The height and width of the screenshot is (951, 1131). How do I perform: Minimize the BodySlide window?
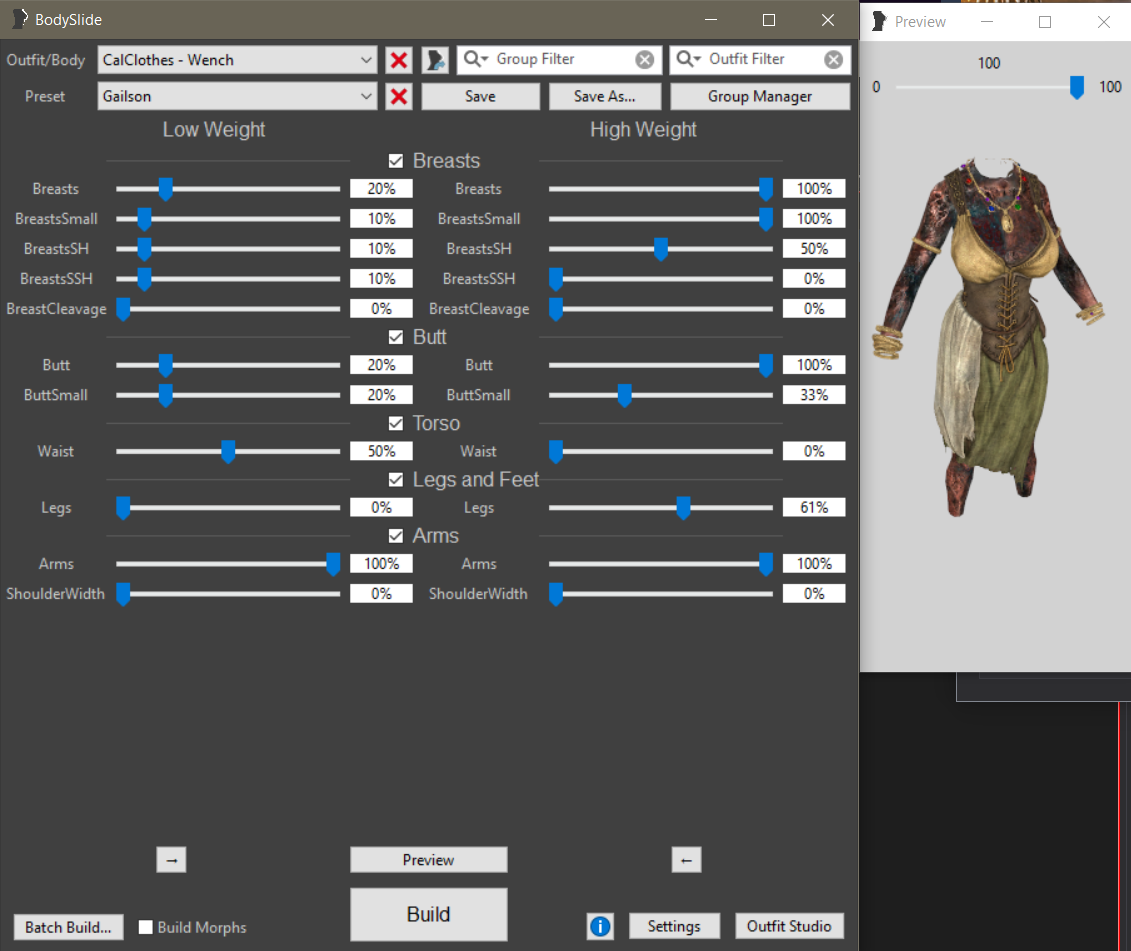tap(711, 19)
